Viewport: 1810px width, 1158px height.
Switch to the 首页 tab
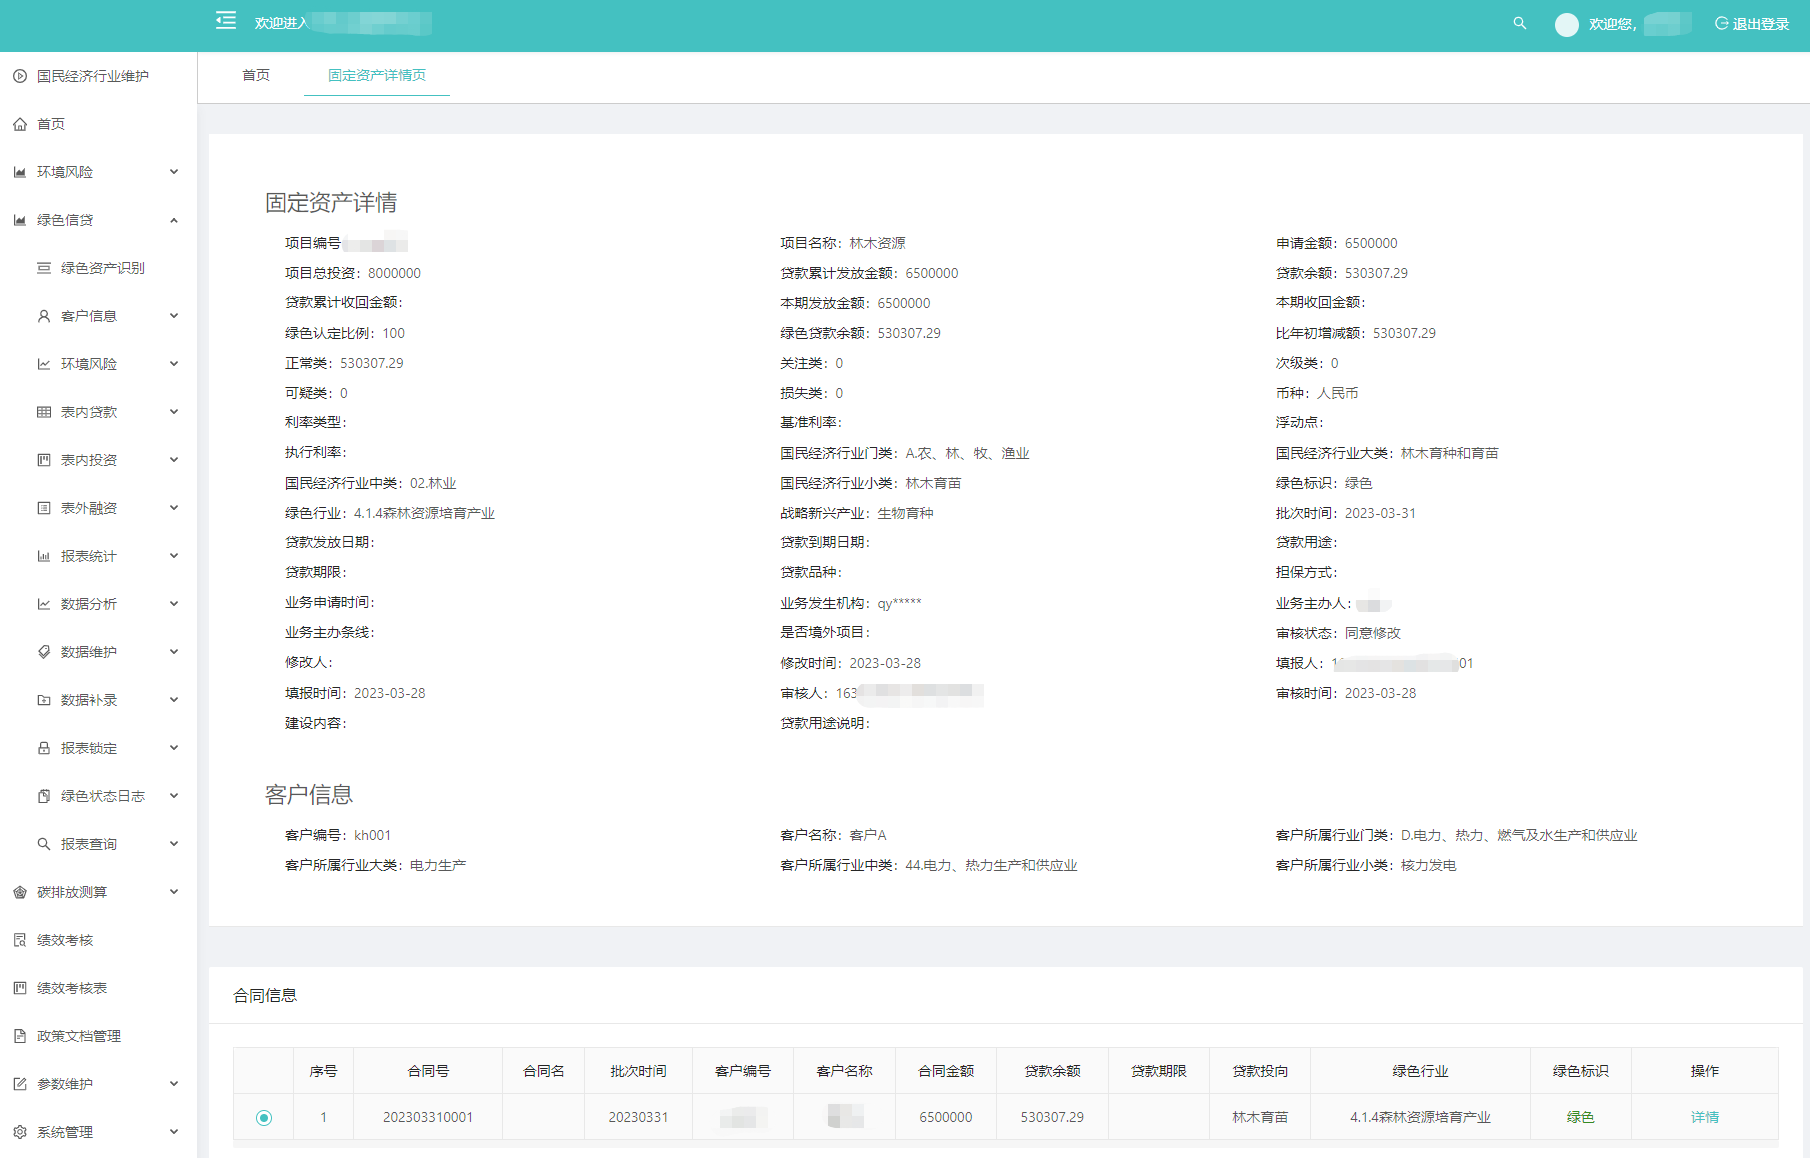(x=256, y=75)
